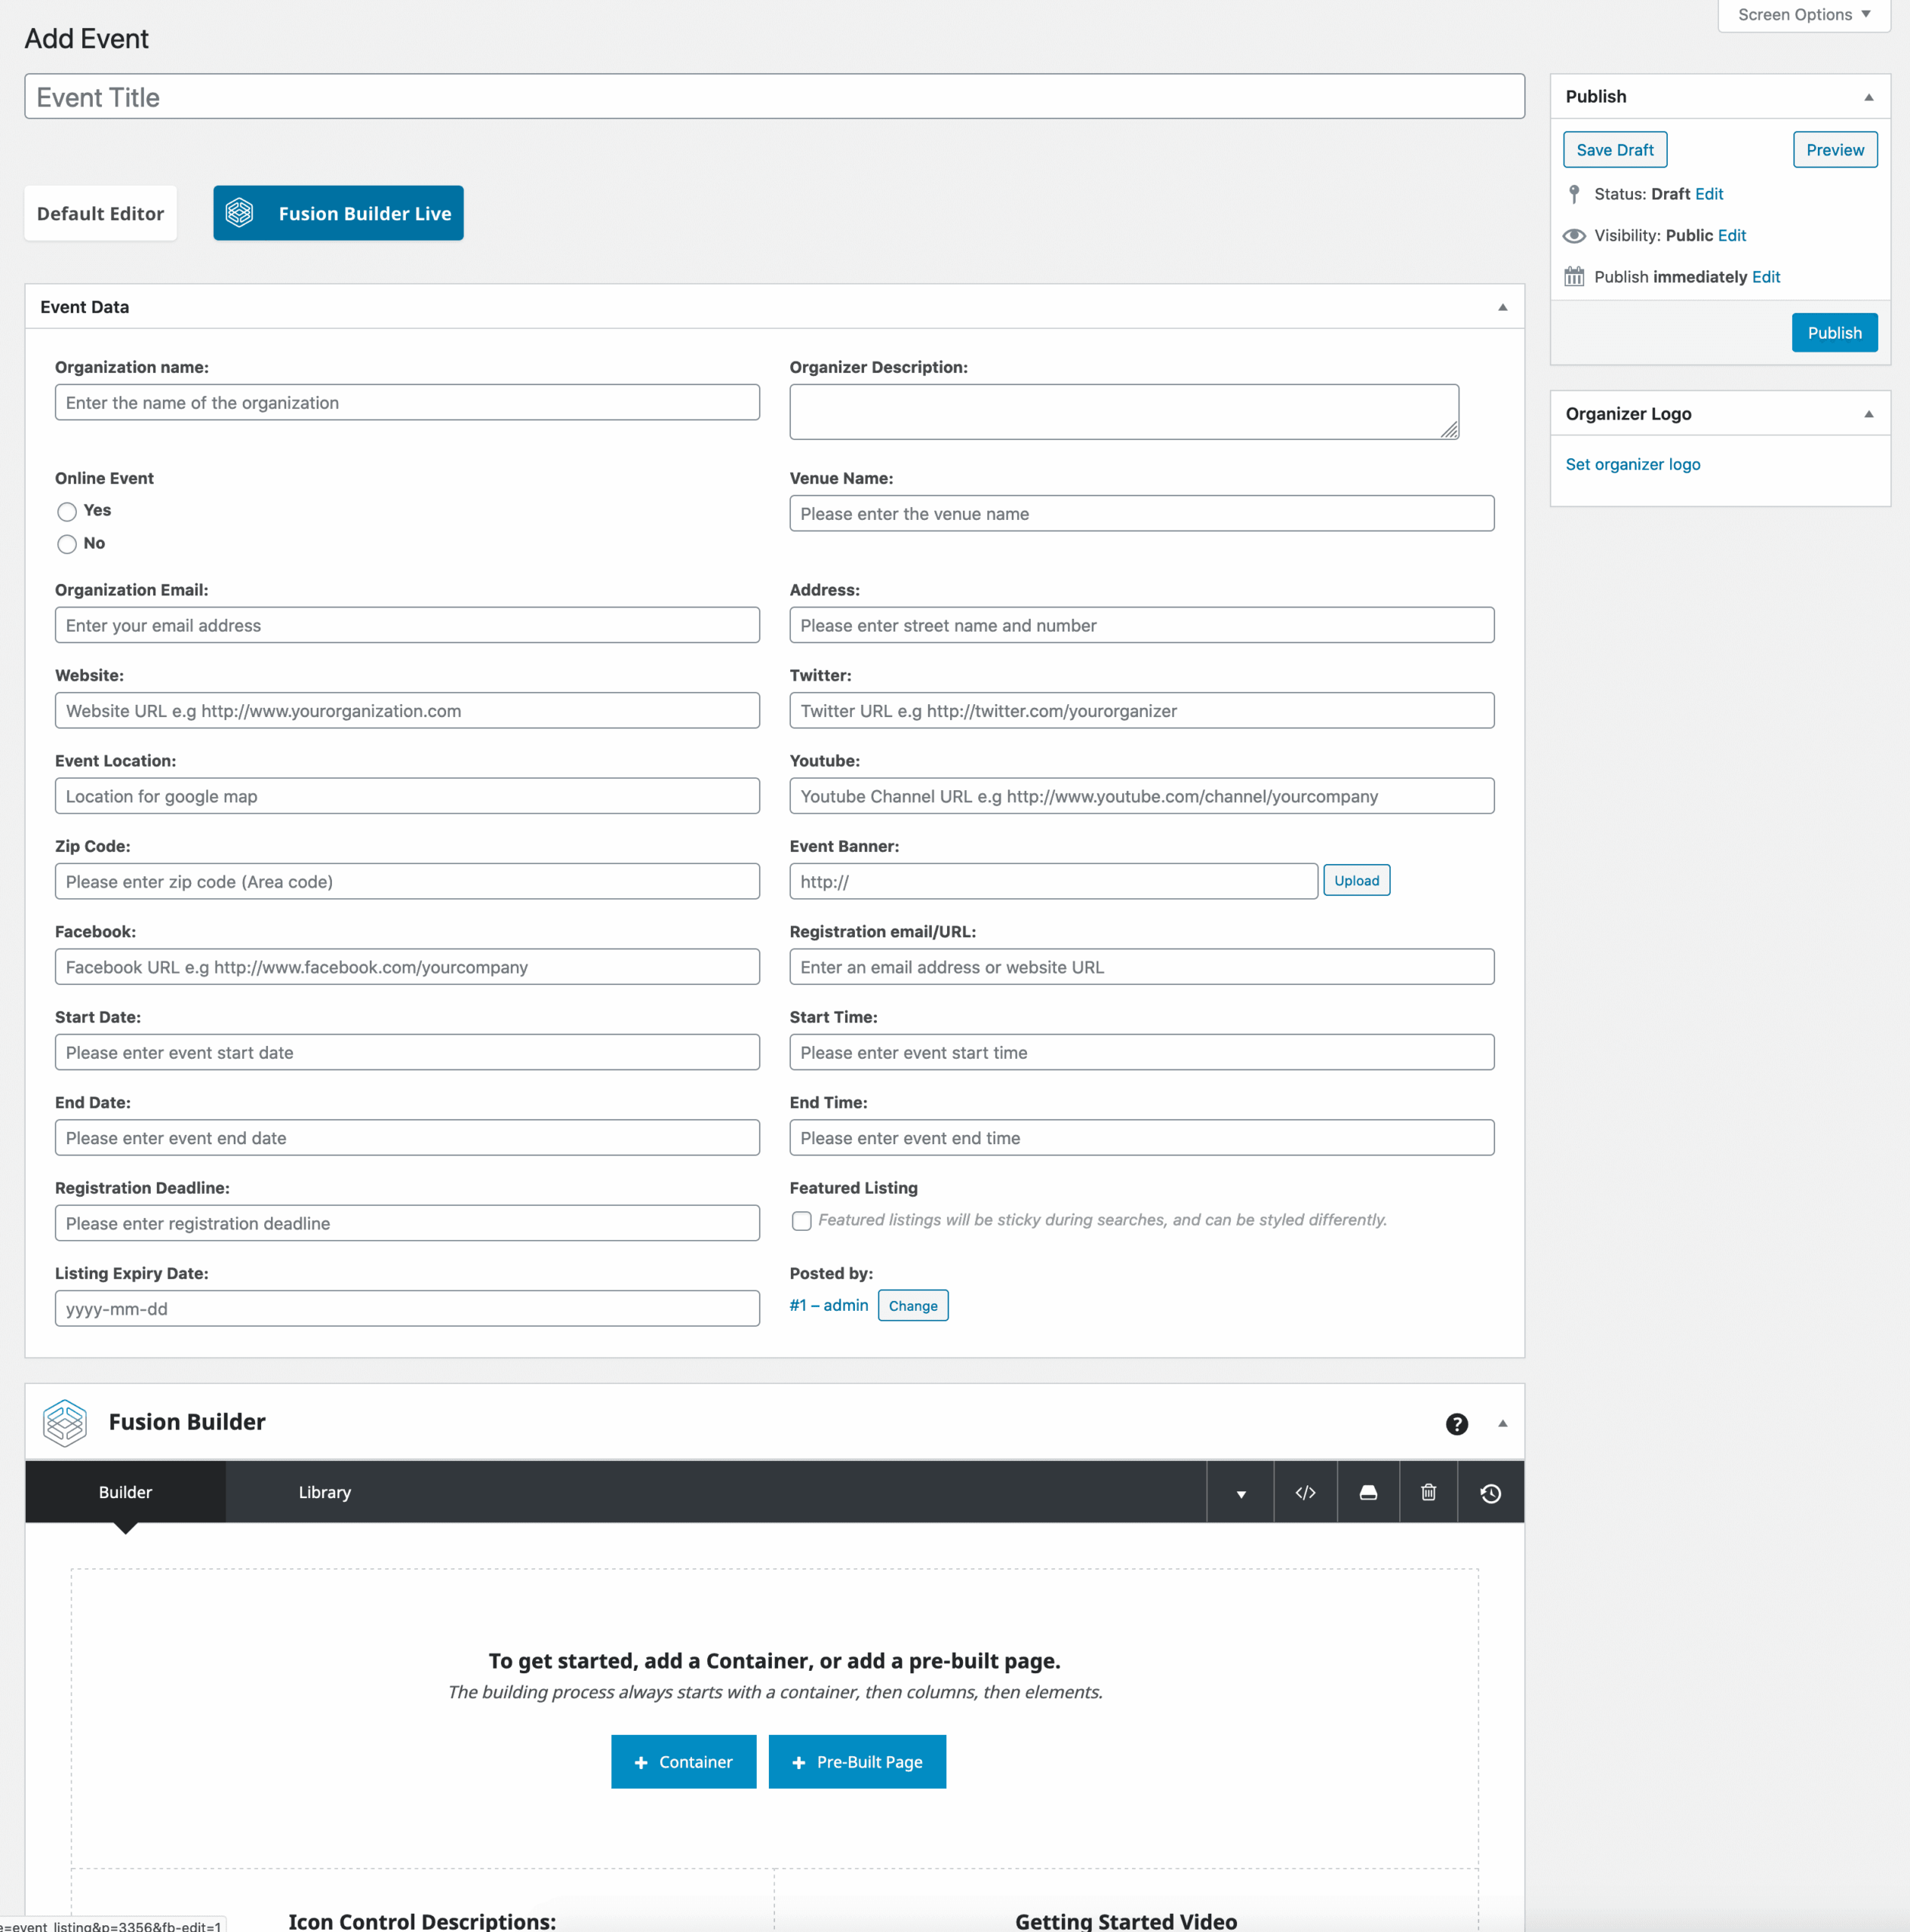This screenshot has width=1910, height=1932.
Task: Switch to the Library tab
Action: 324,1492
